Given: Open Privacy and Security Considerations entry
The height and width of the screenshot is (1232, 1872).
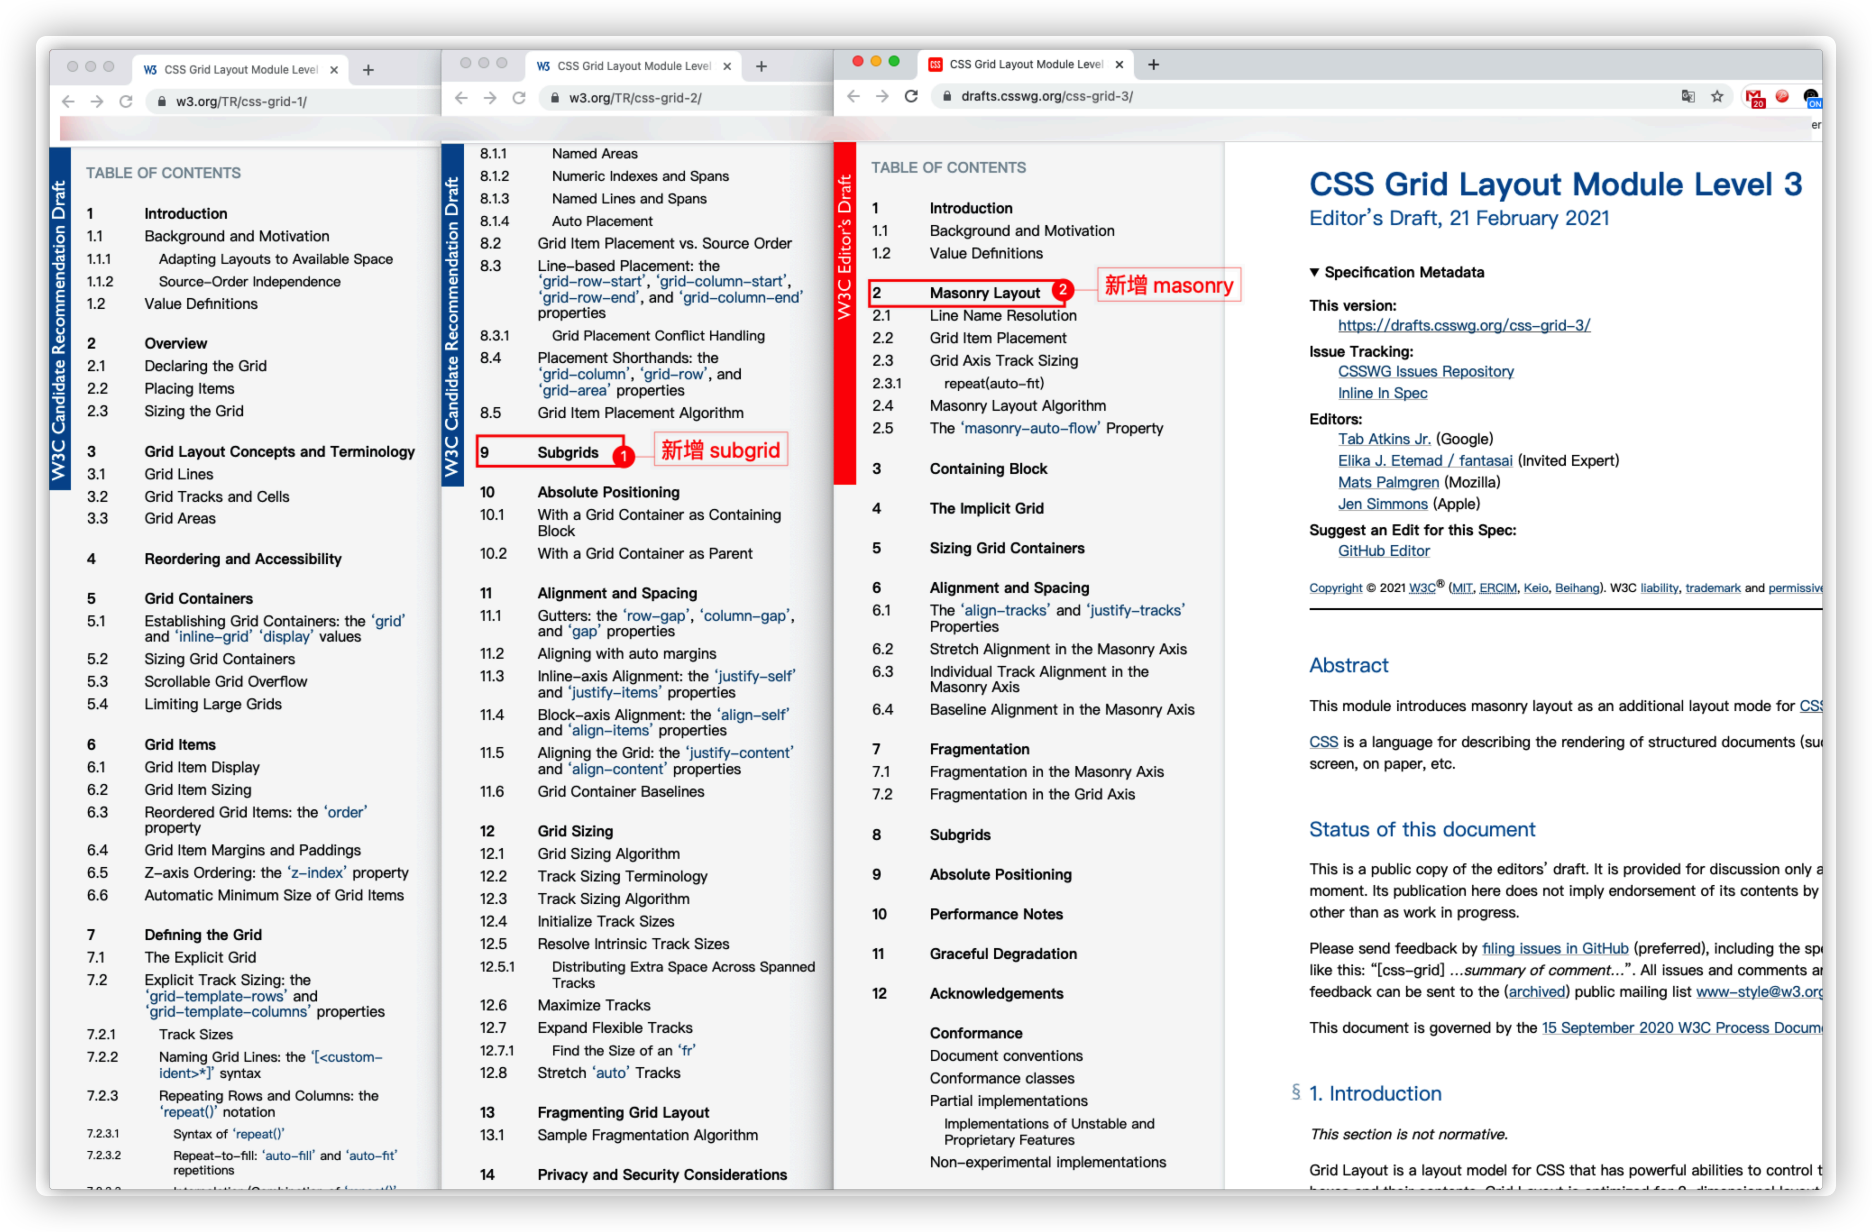Looking at the screenshot, I should click(x=662, y=1175).
